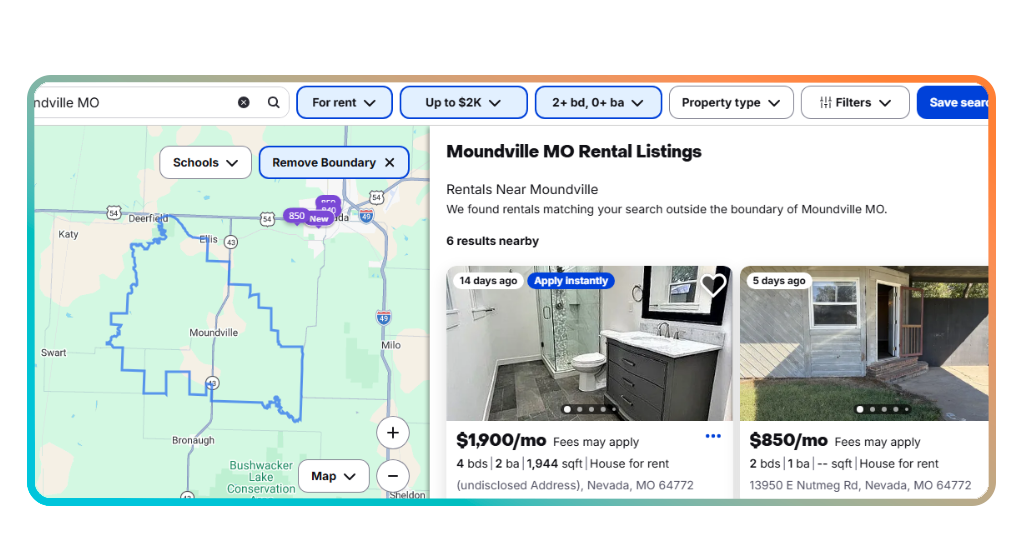This screenshot has width=1024, height=536.
Task: Remove the map boundary using the X
Action: 390,163
